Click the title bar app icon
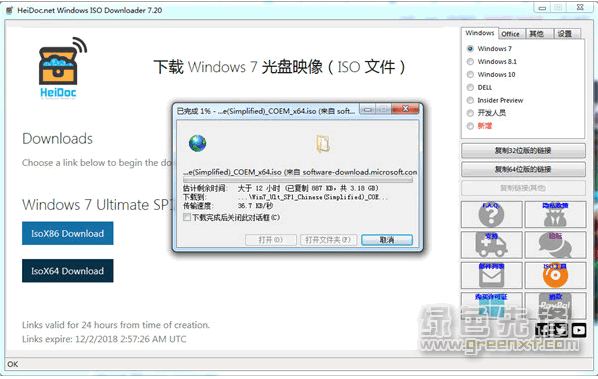 click(x=10, y=10)
